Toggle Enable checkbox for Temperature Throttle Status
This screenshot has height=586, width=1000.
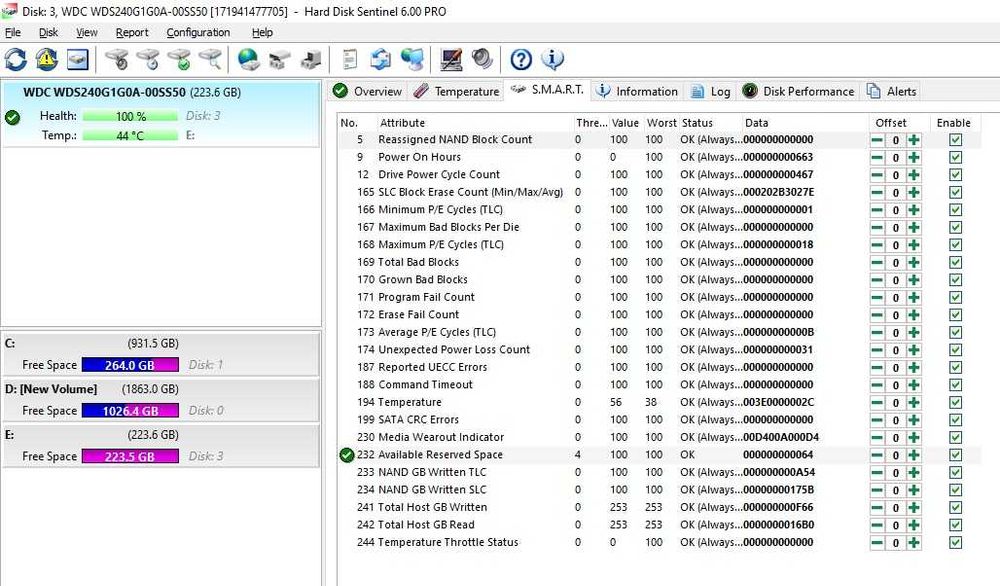(955, 543)
